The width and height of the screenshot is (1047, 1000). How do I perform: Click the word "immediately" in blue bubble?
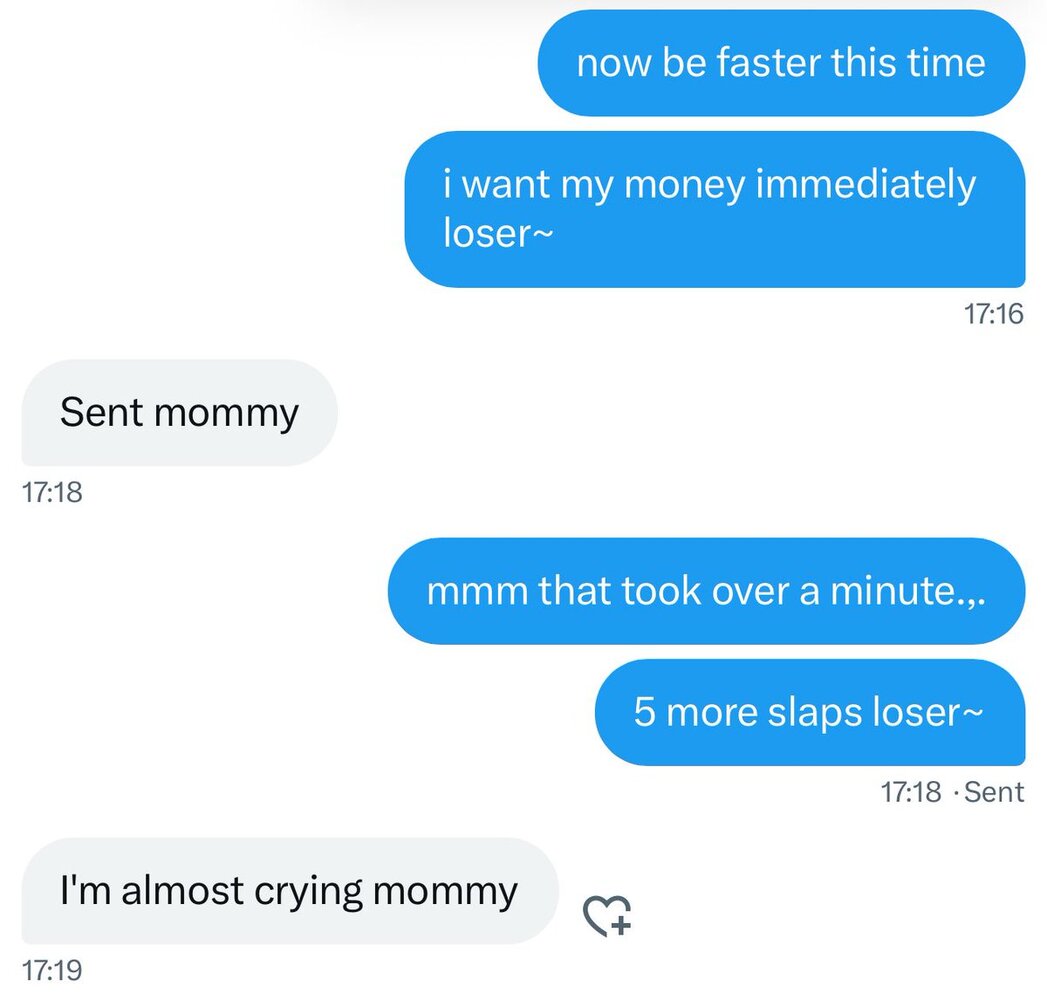click(865, 185)
